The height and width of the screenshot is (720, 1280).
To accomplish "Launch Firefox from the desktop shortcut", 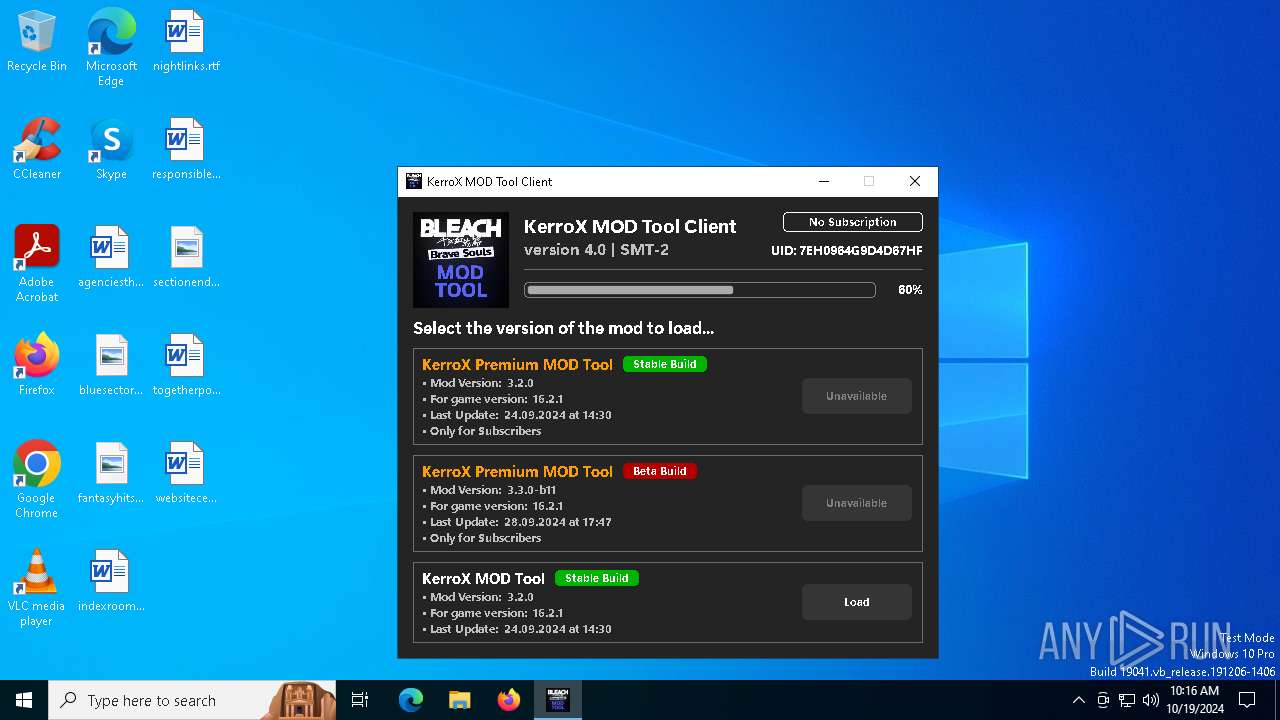I will tap(37, 366).
